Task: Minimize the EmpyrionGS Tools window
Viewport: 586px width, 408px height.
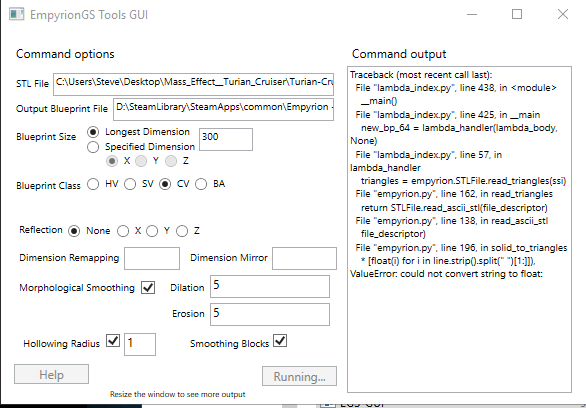Action: tap(472, 14)
